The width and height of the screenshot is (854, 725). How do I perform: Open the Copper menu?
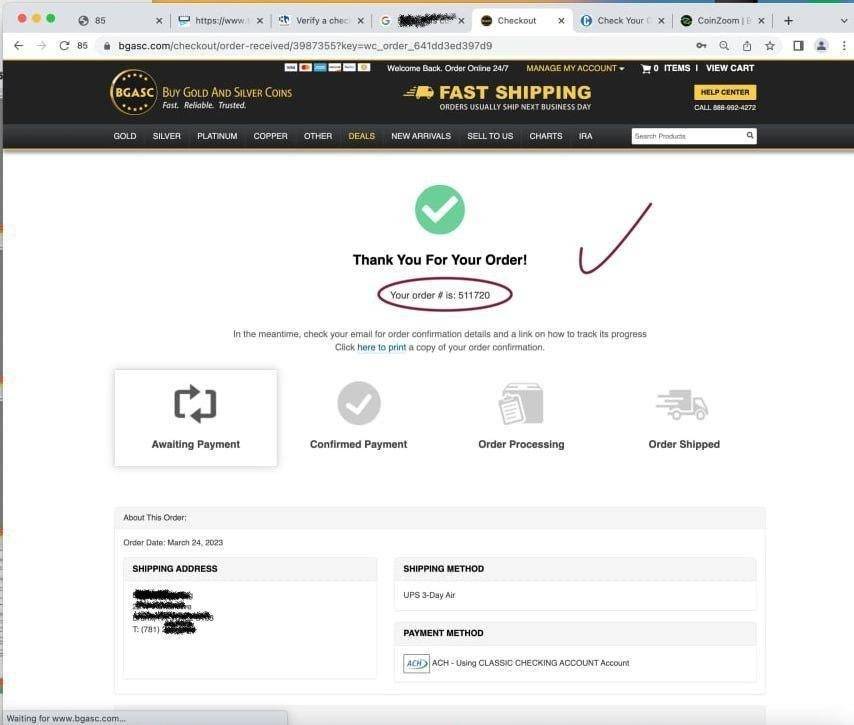pos(270,136)
